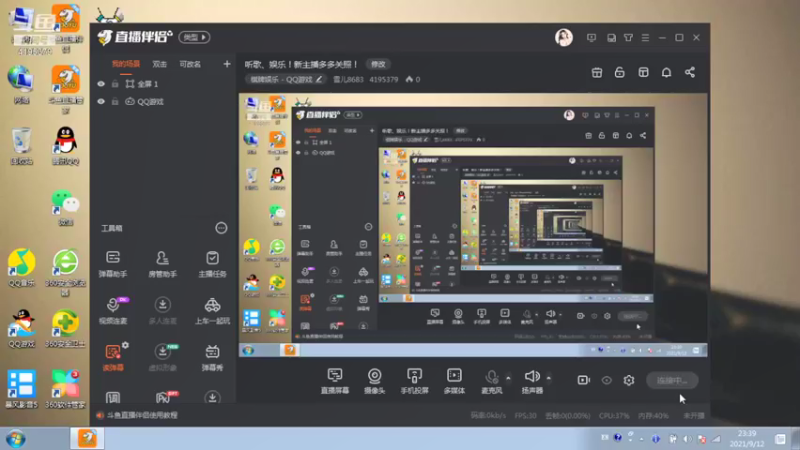Screen dimensions: 800x450
Task: Switch to 我的场景 tab
Action: (x=126, y=64)
